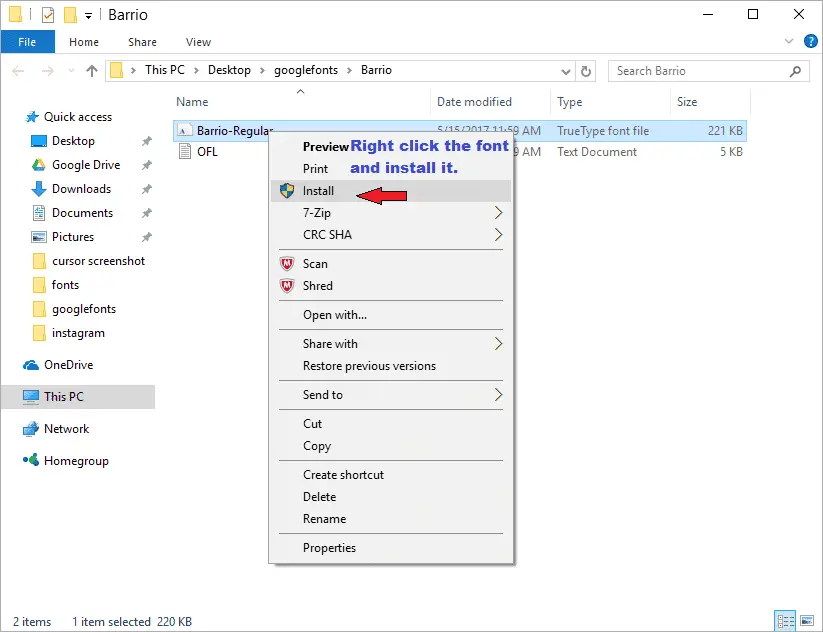The image size is (823, 632).
Task: Open the CRC SHA submenu
Action: 391,235
